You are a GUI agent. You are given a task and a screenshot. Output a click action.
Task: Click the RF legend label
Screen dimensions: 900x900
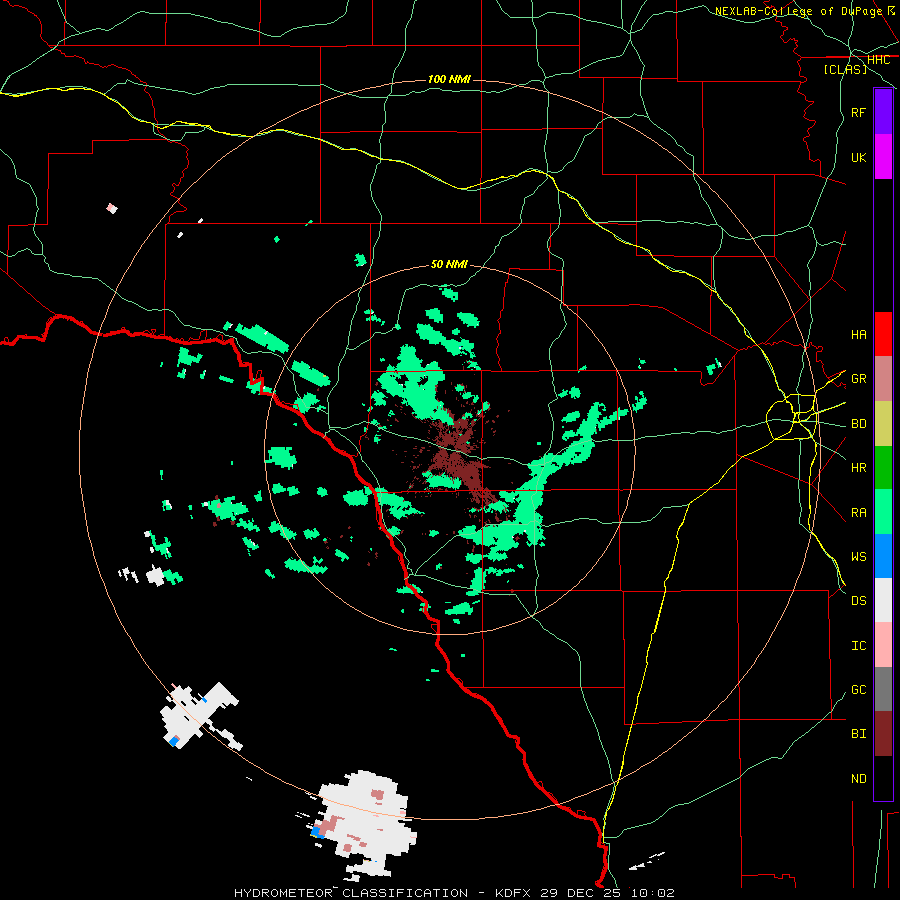pos(858,112)
